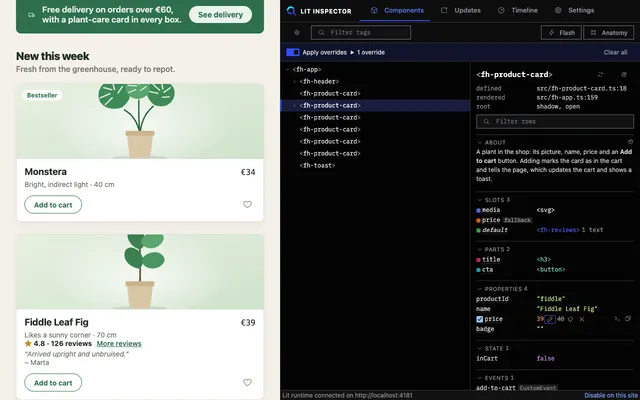640x400 pixels.
Task: Click the pin icon in the price row
Action: pyautogui.click(x=571, y=319)
